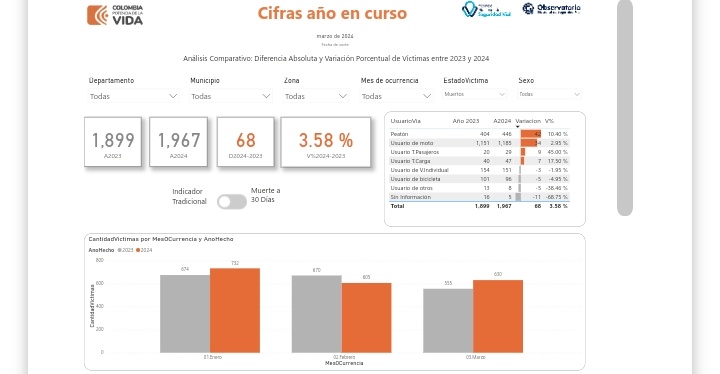Click the orange variation bar in Peatón row

click(x=531, y=134)
